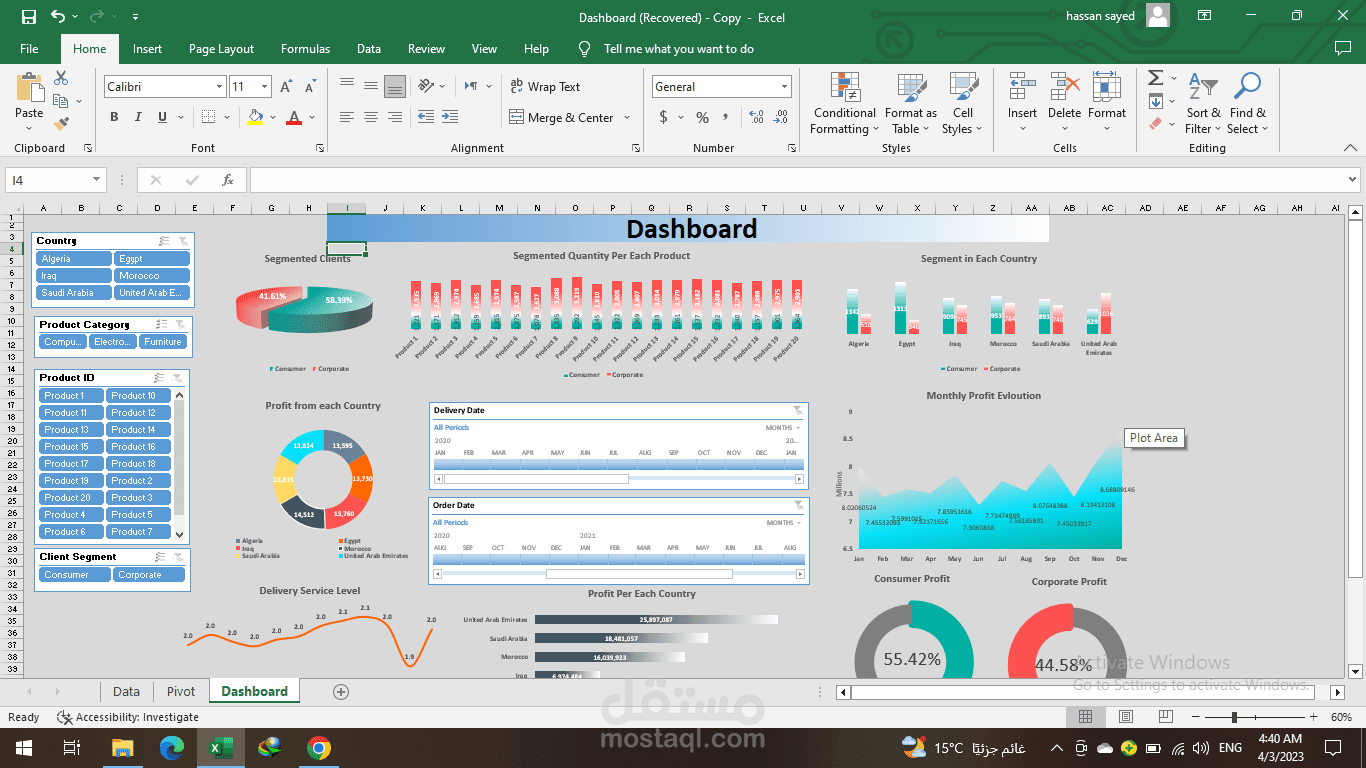Screen dimensions: 1366x768
Task: Insert function using the fx icon
Action: tap(228, 180)
